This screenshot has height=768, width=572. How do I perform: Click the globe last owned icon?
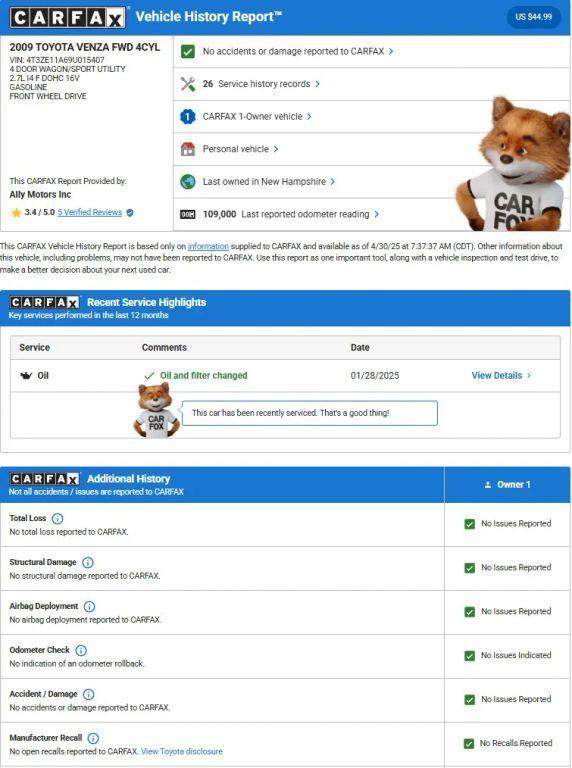pyautogui.click(x=188, y=182)
